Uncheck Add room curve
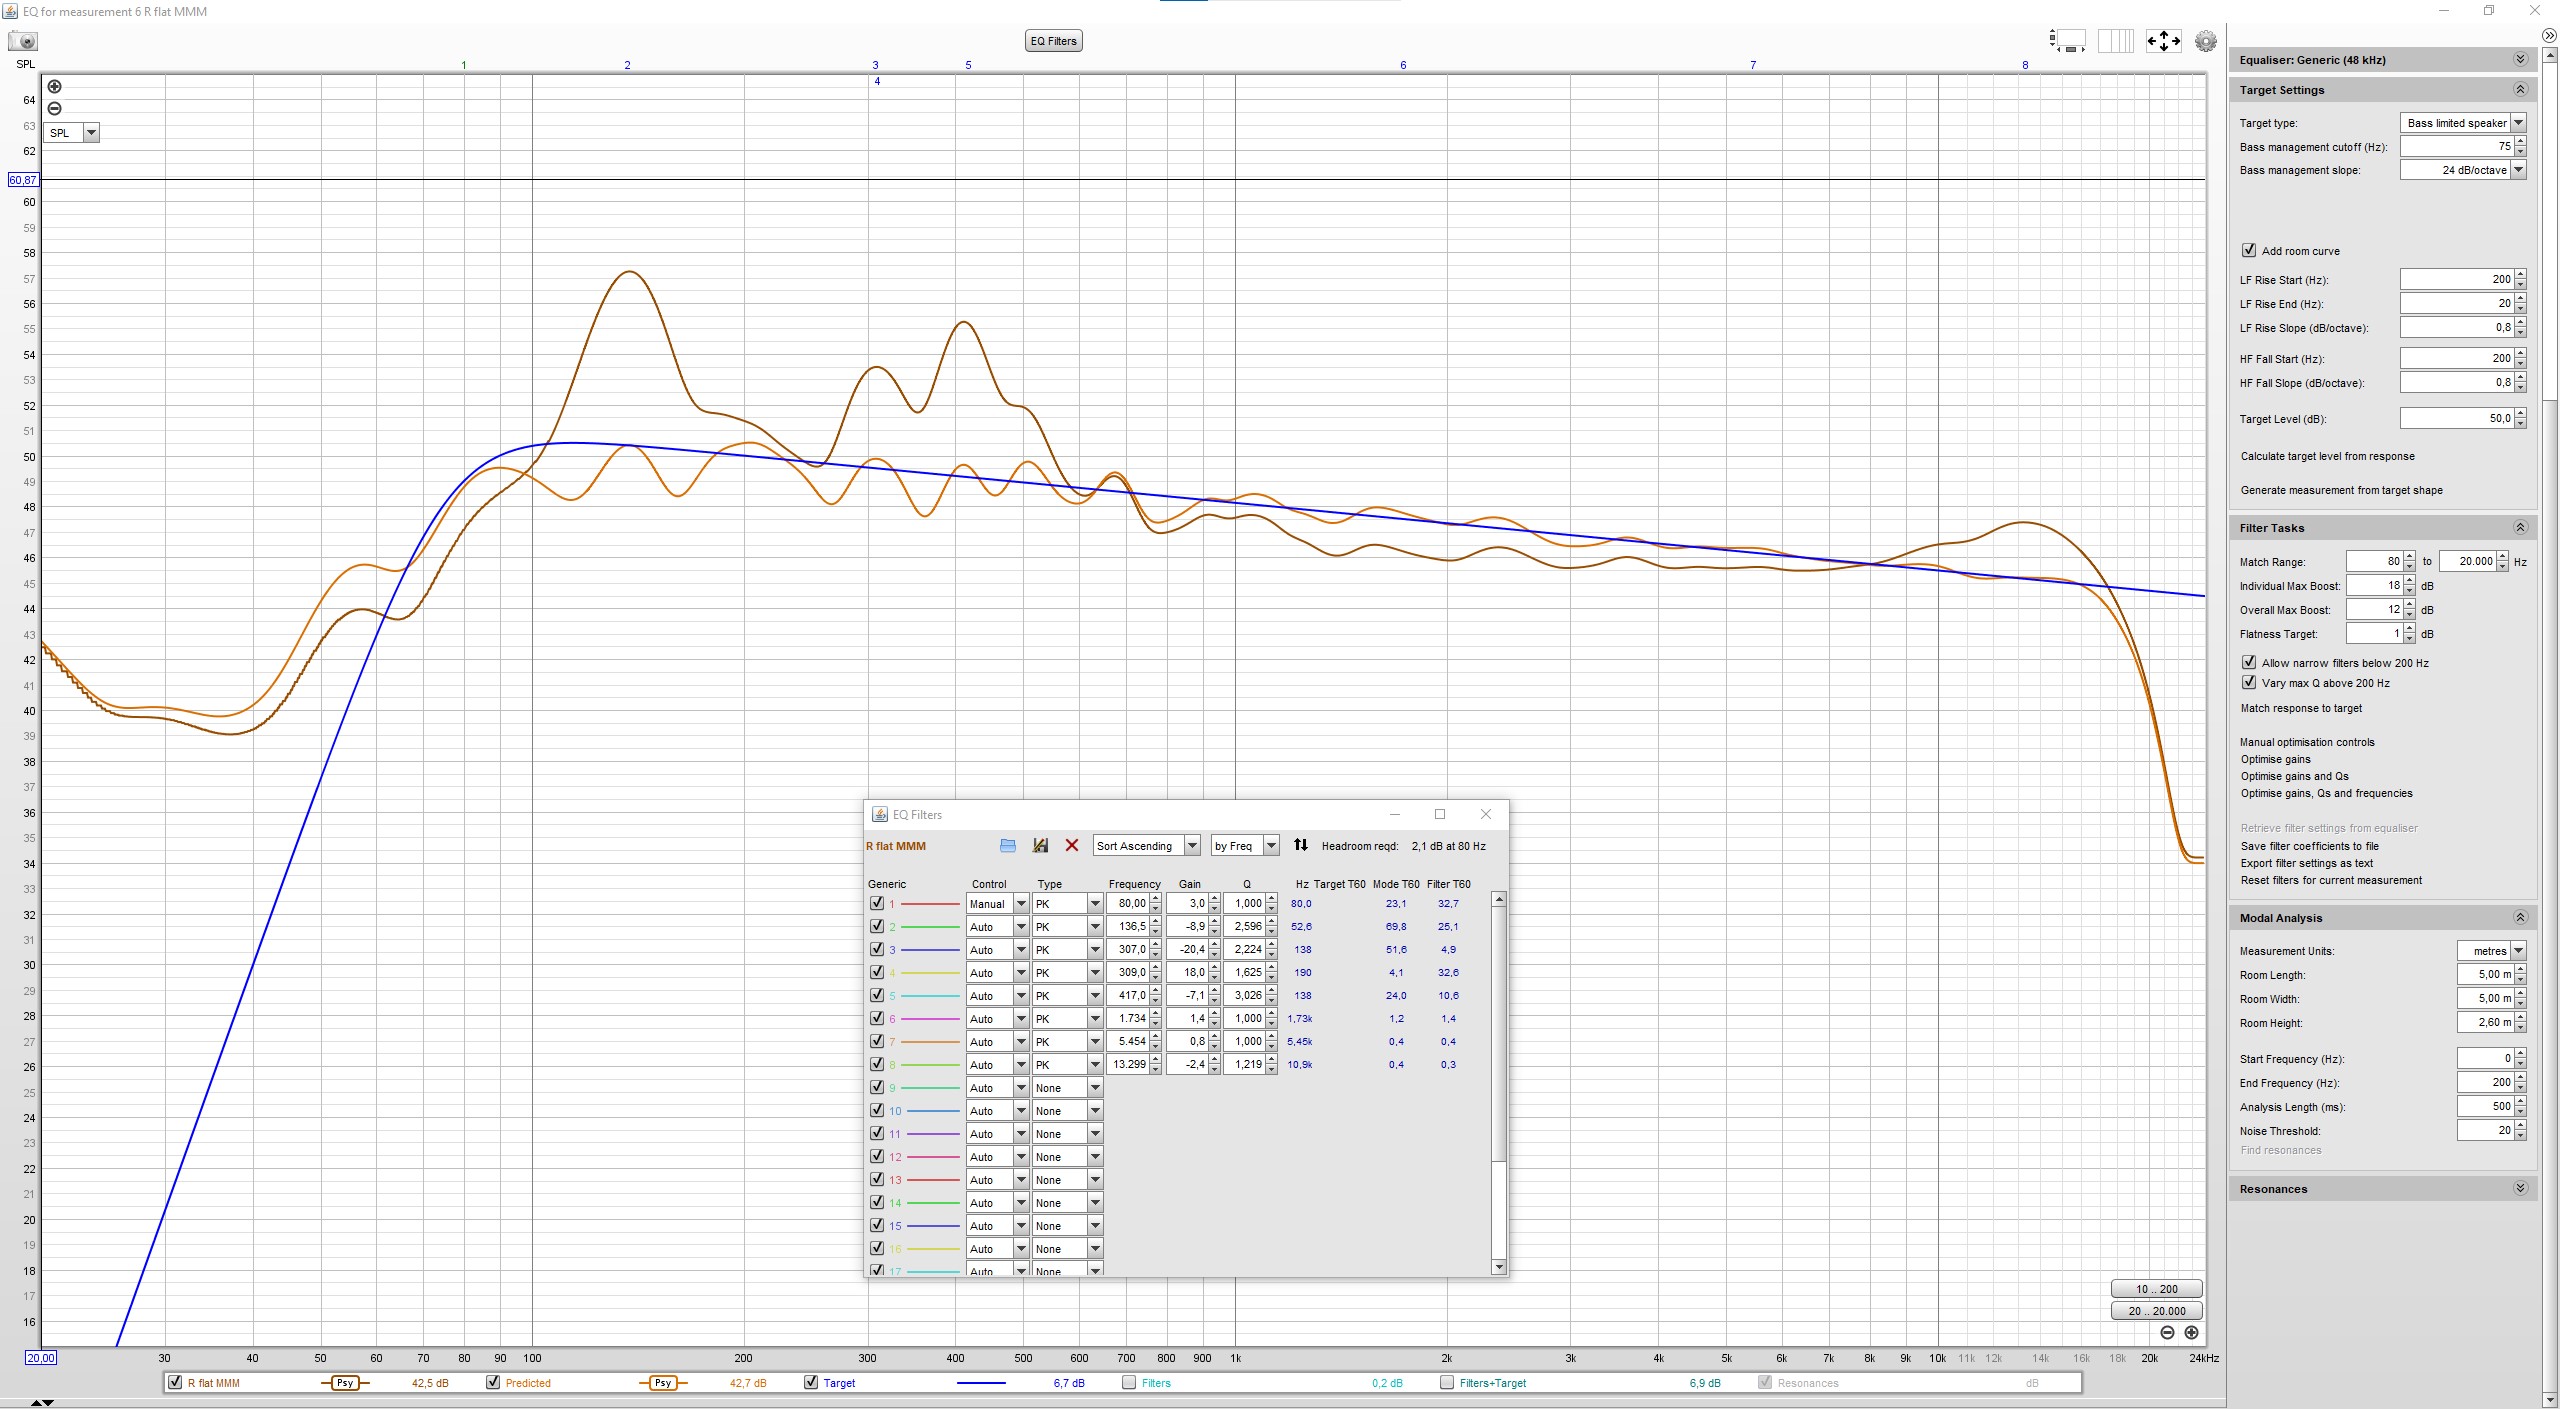 (2249, 250)
